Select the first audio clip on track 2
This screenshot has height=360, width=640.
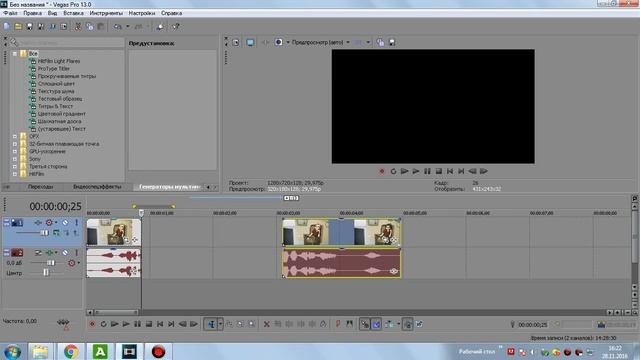click(x=113, y=263)
